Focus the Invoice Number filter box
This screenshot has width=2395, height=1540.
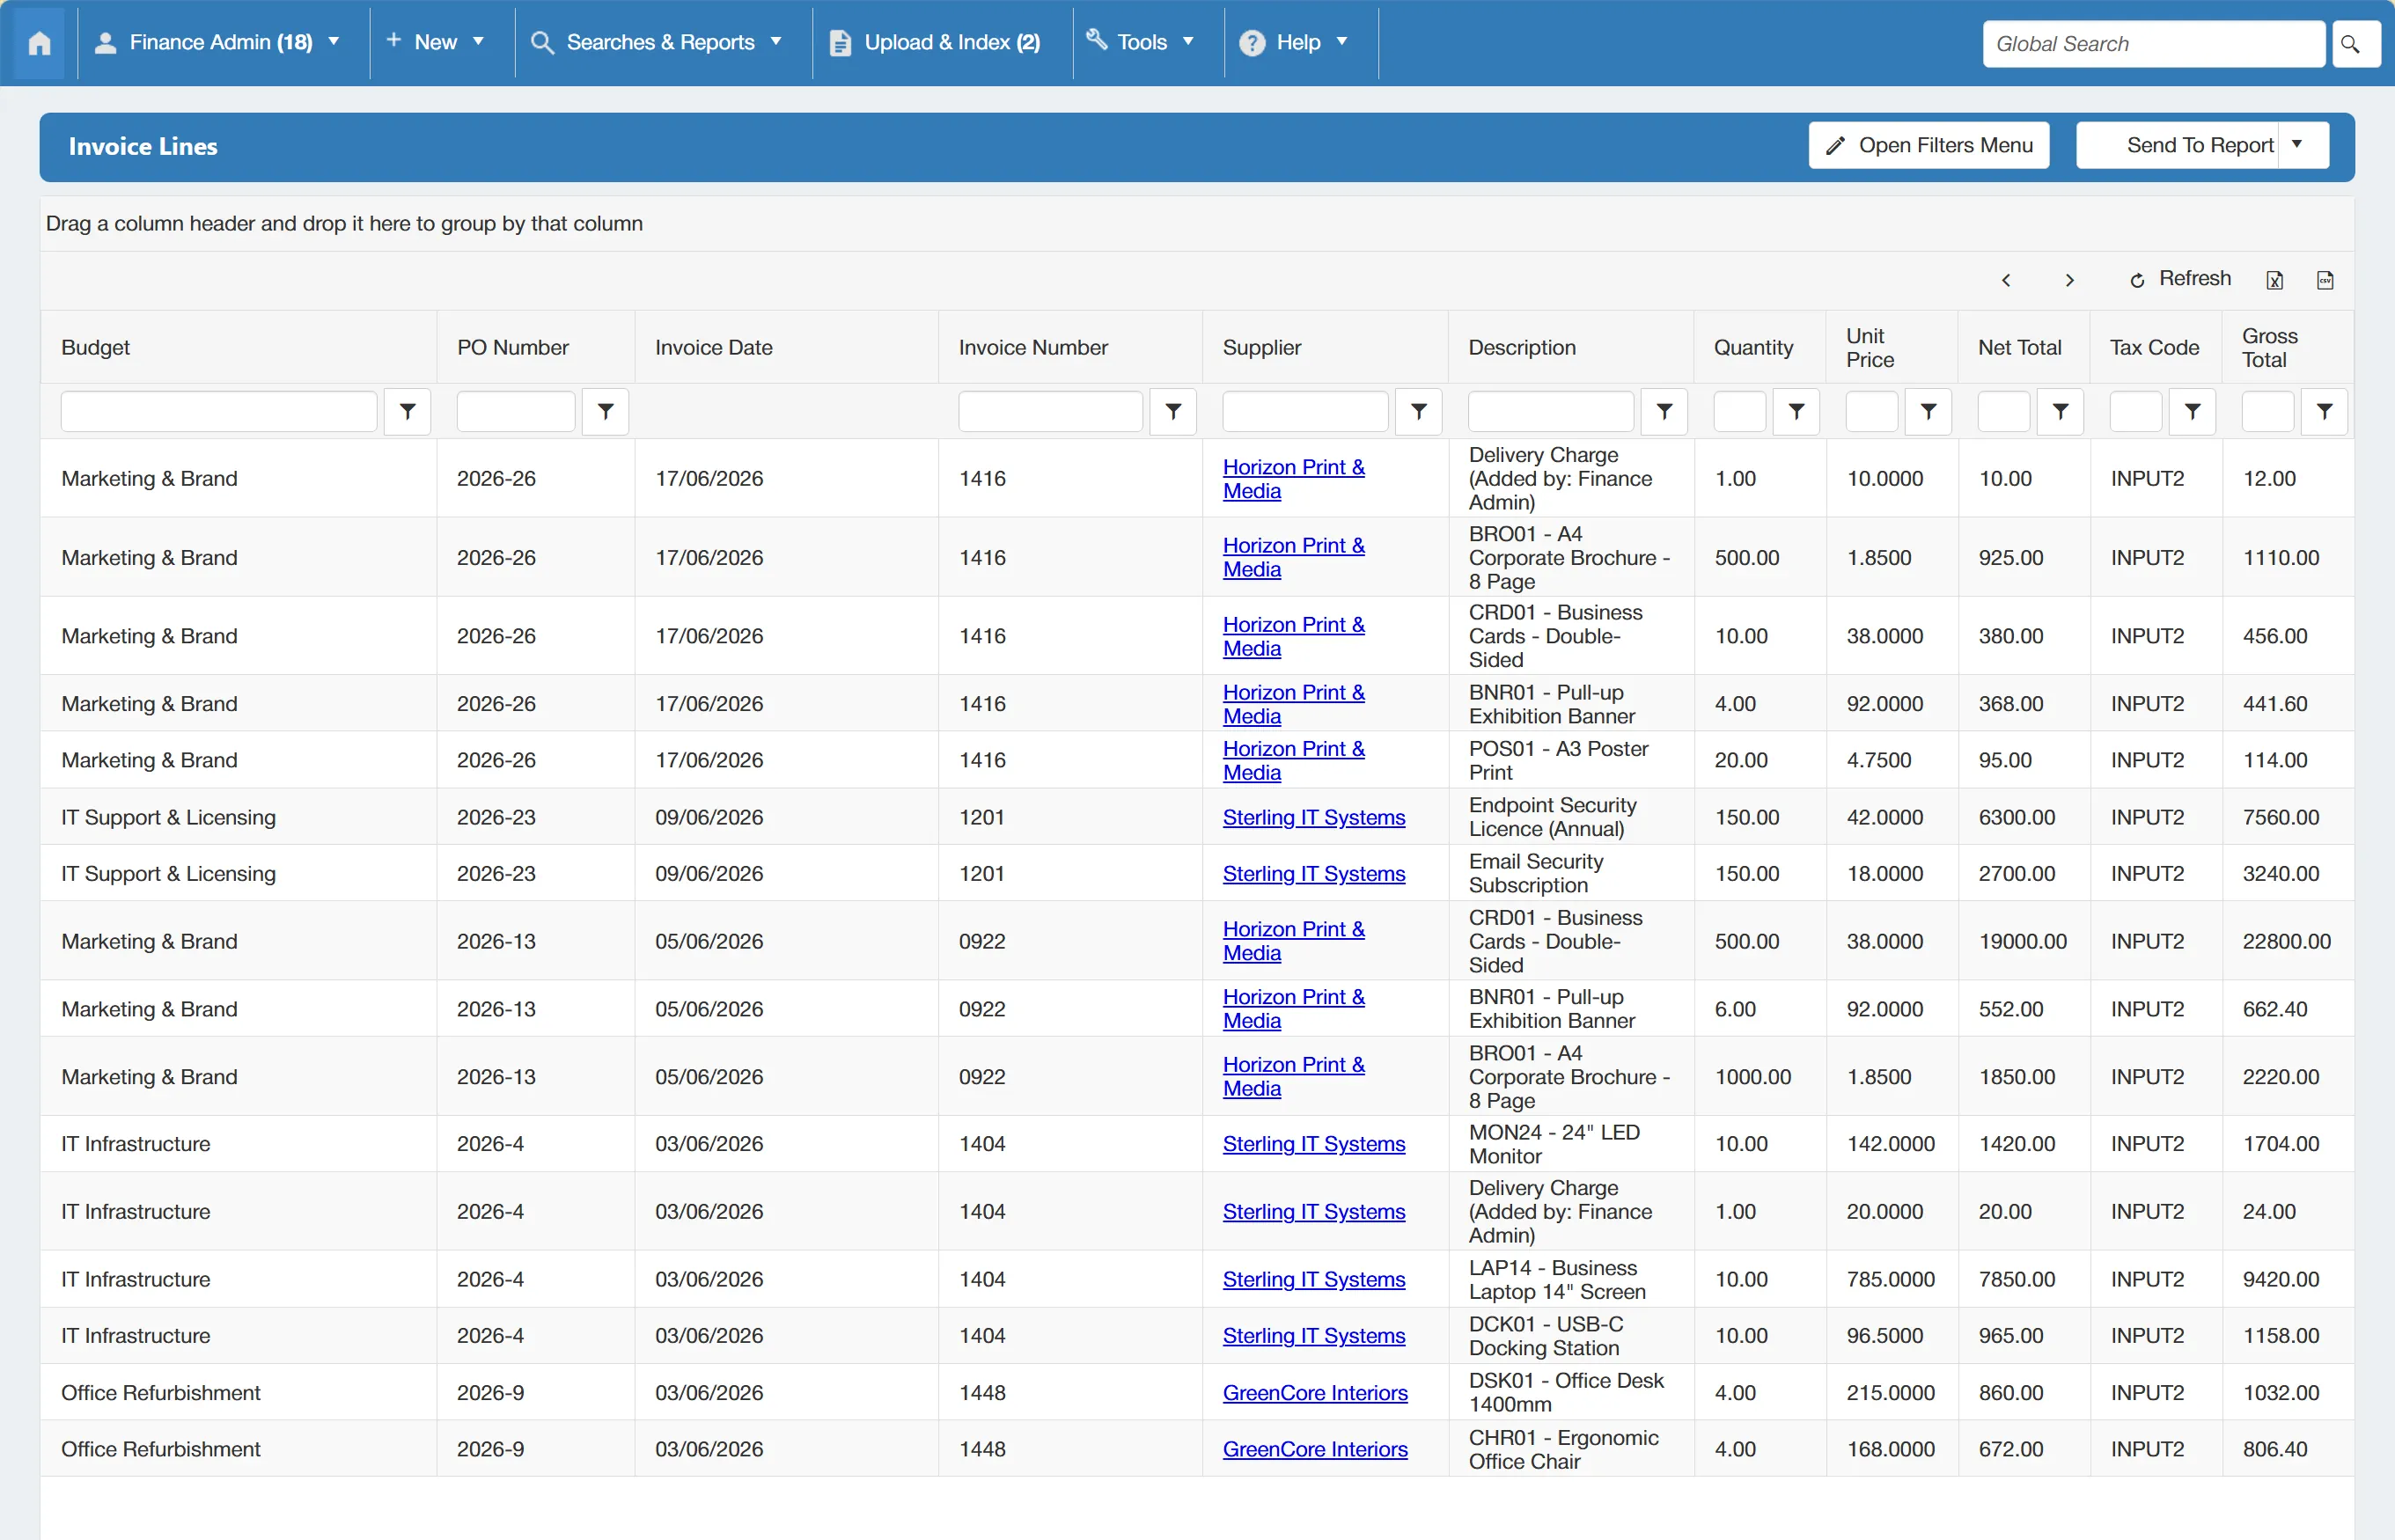(x=1050, y=411)
